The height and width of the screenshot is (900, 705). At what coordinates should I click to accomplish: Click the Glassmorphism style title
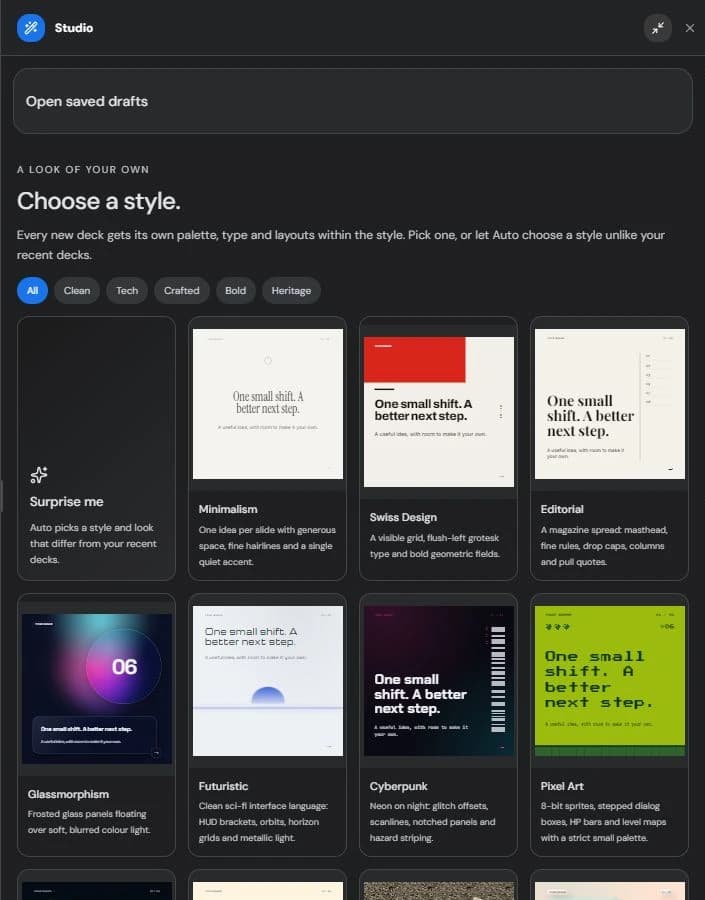click(x=68, y=794)
